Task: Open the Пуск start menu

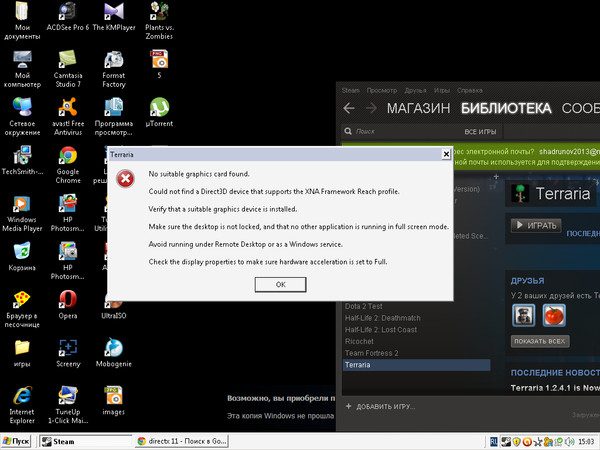Action: [16, 441]
